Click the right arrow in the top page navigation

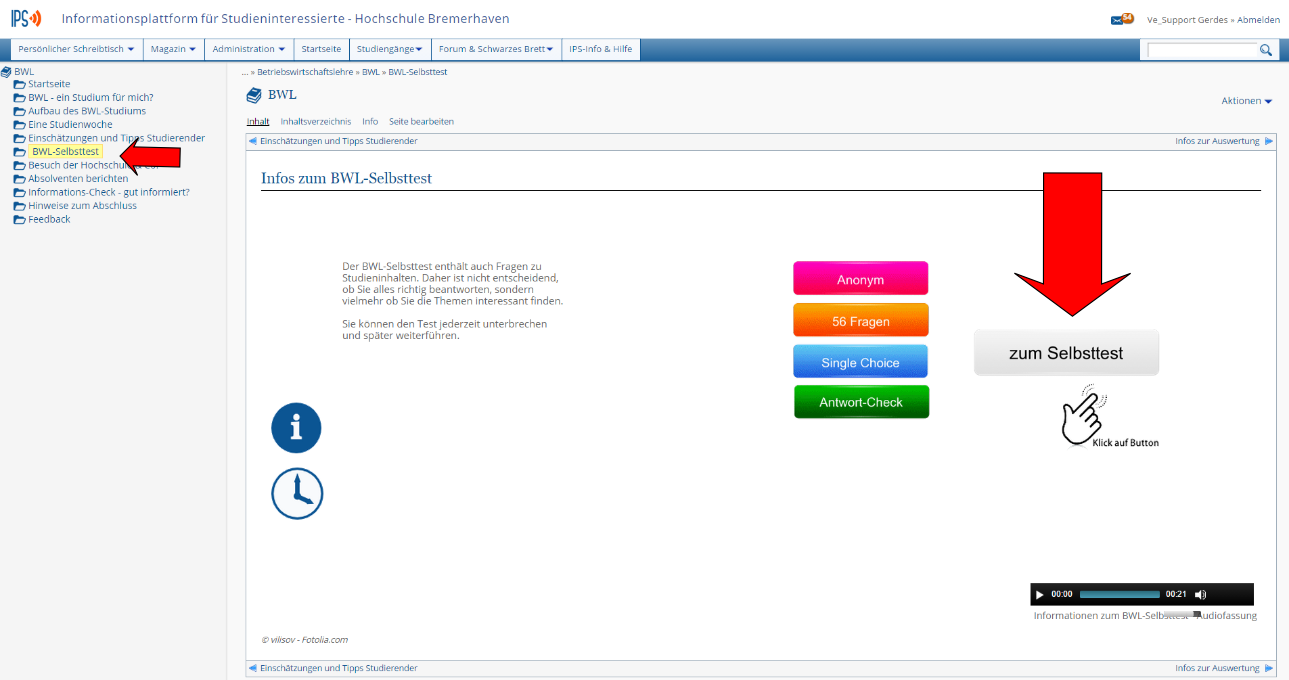pos(1269,141)
